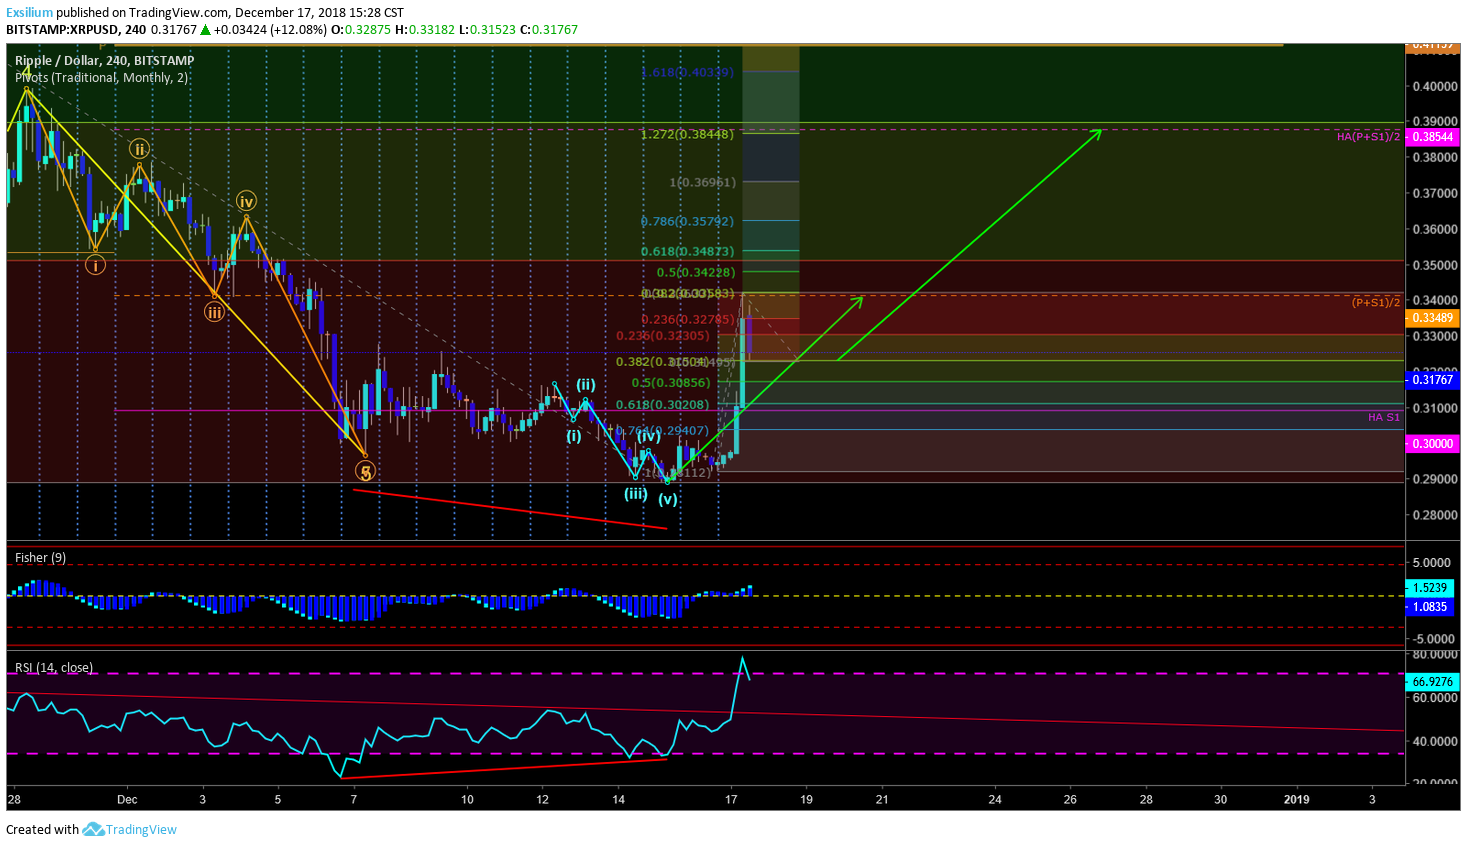Click the circled wave 5 label
This screenshot has width=1467, height=847.
pos(366,471)
